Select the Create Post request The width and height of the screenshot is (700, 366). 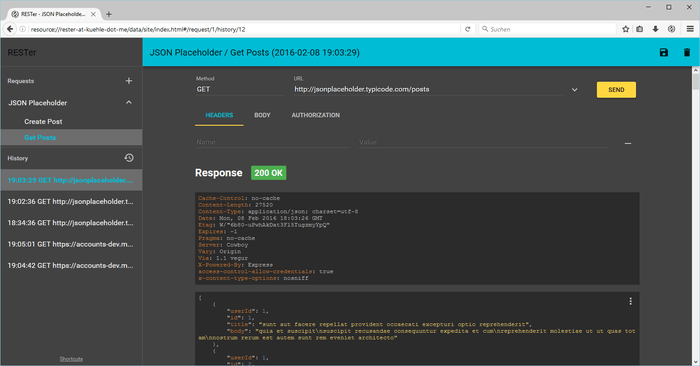pyautogui.click(x=43, y=121)
